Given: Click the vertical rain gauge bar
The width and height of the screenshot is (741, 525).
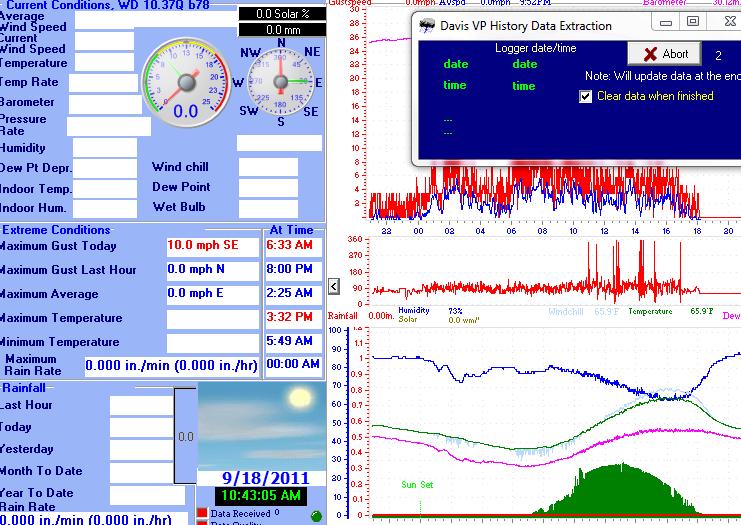Looking at the screenshot, I should (185, 436).
